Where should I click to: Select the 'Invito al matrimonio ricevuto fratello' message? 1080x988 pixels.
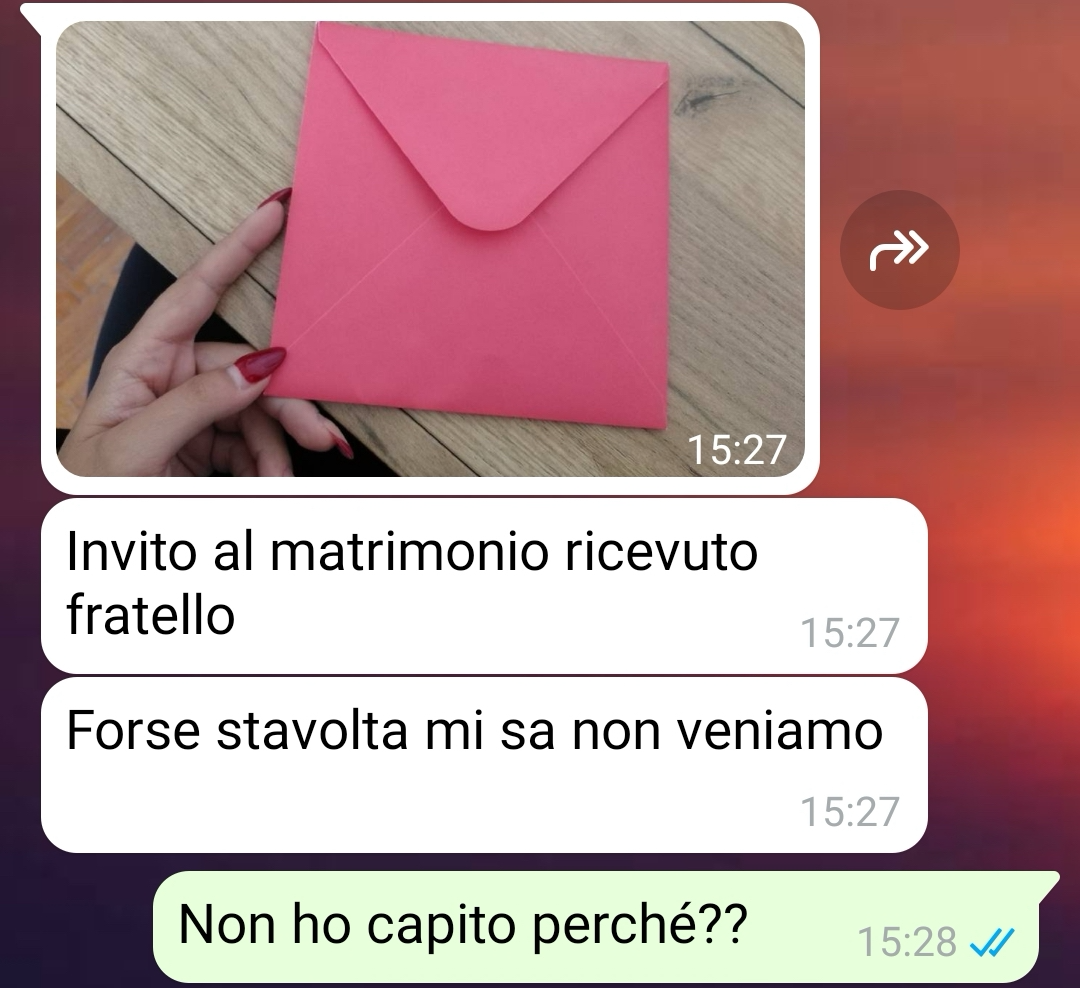pyautogui.click(x=484, y=586)
